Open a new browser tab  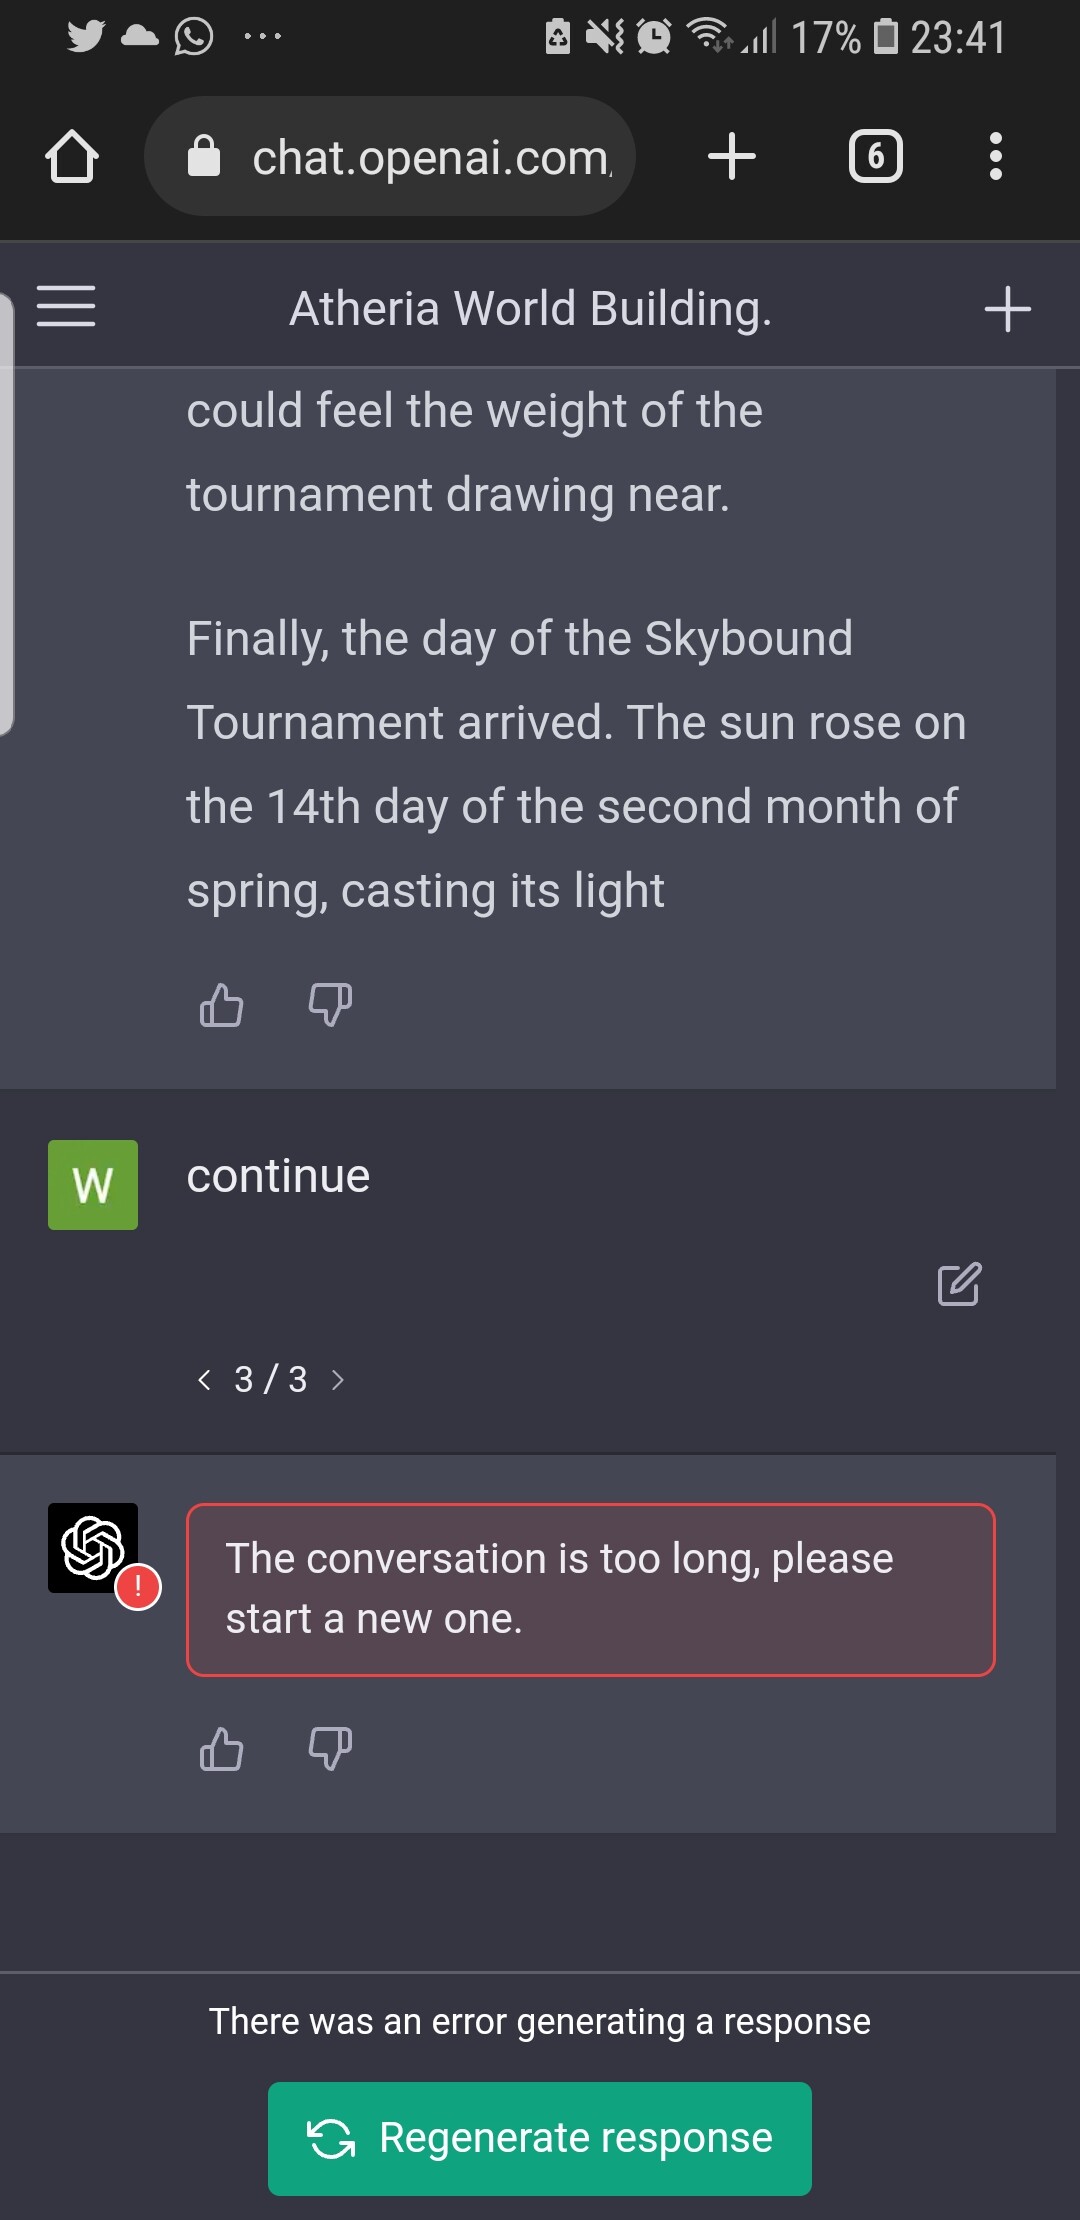tap(732, 157)
